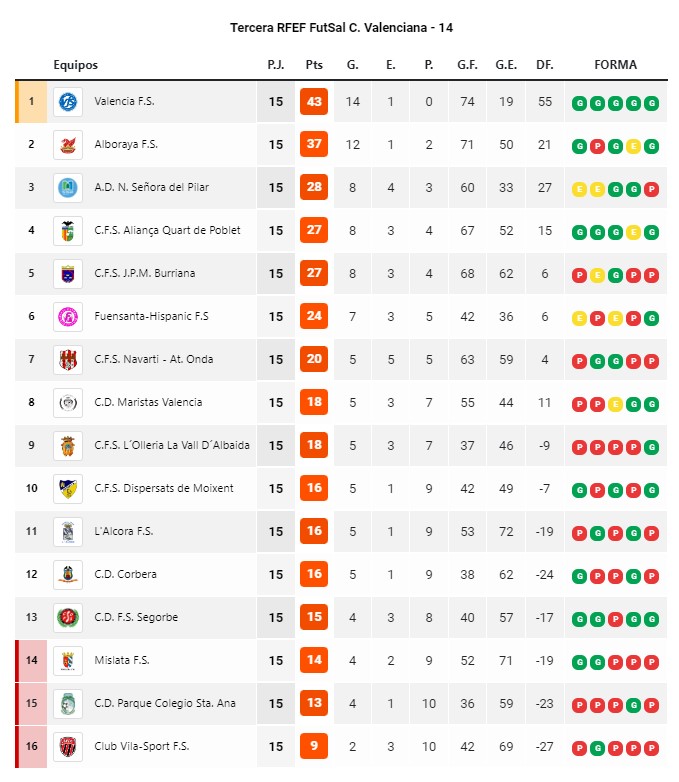Click the Mislata F.S. team badge
679x782 pixels.
point(68,661)
